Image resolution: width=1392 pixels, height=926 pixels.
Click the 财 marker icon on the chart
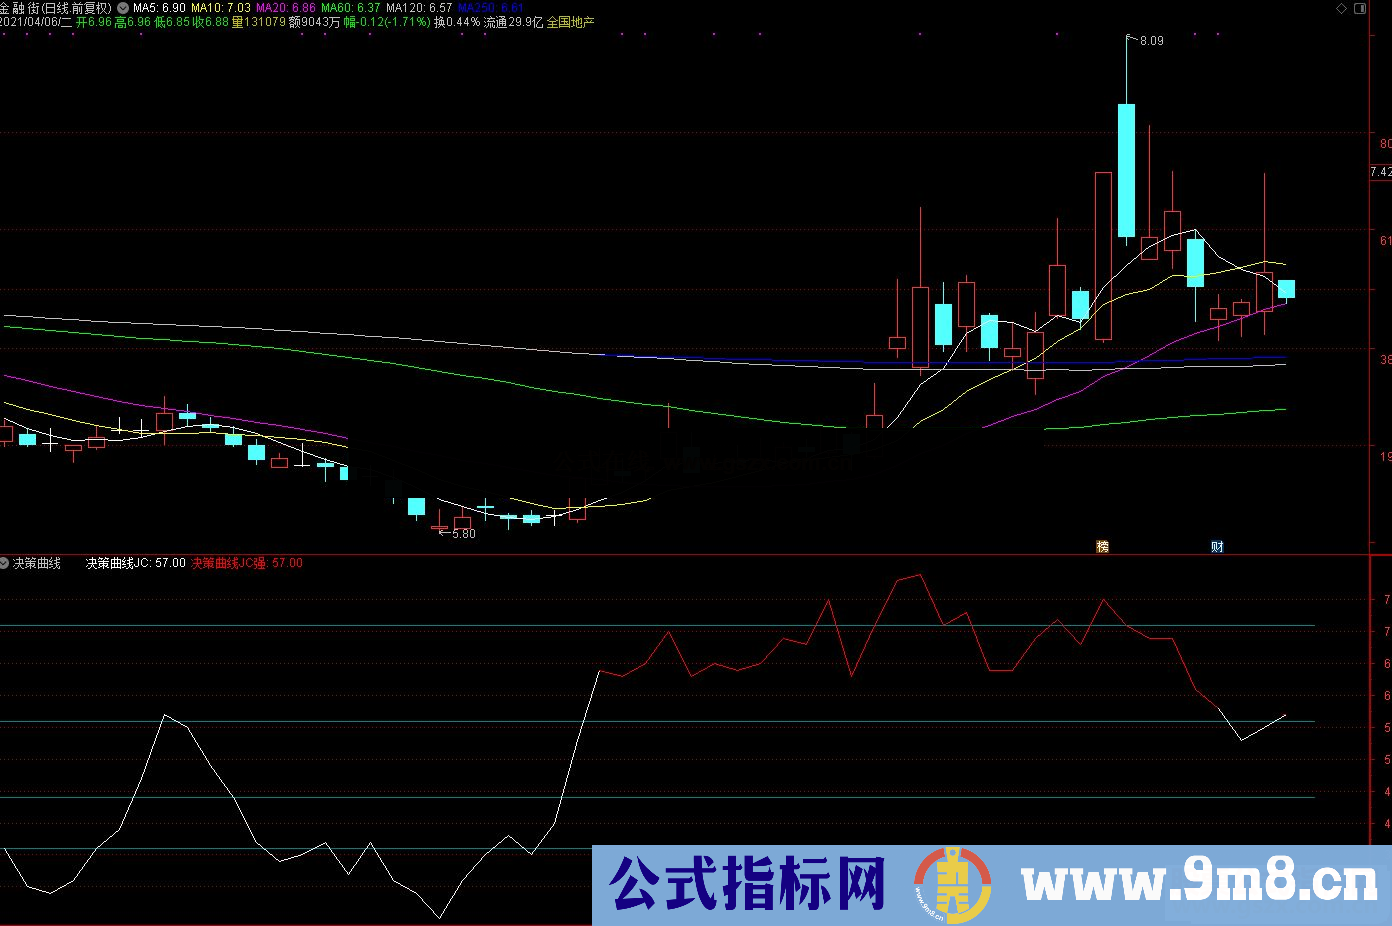coord(1217,546)
